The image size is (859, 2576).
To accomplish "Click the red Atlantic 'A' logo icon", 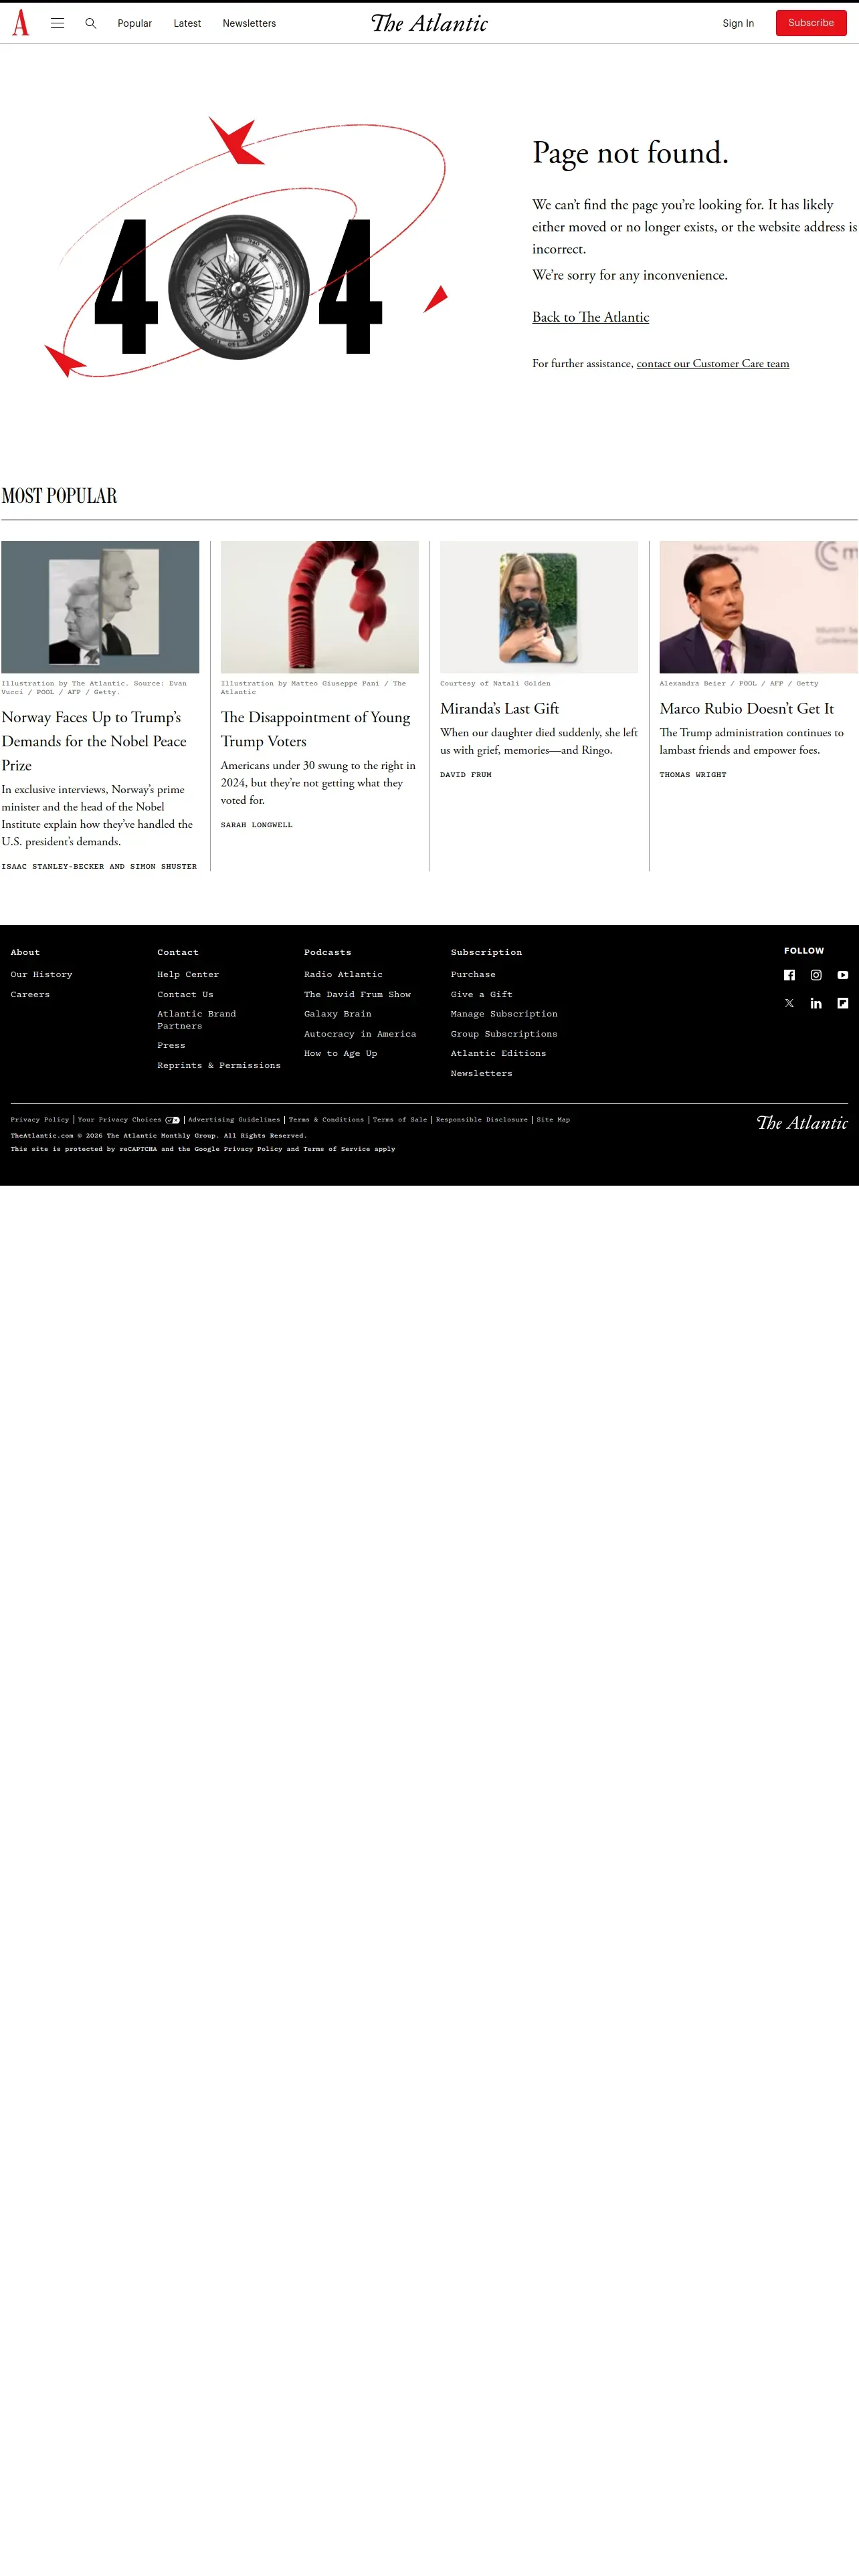I will point(21,23).
